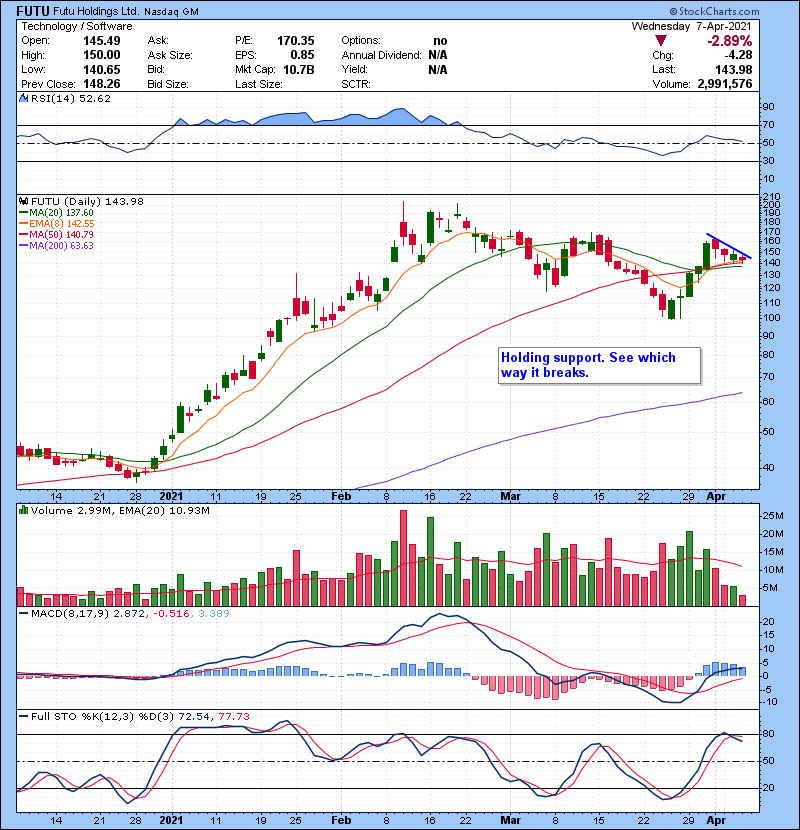Click the Feb label under the price panel
Image resolution: width=800 pixels, height=830 pixels.
coord(341,497)
